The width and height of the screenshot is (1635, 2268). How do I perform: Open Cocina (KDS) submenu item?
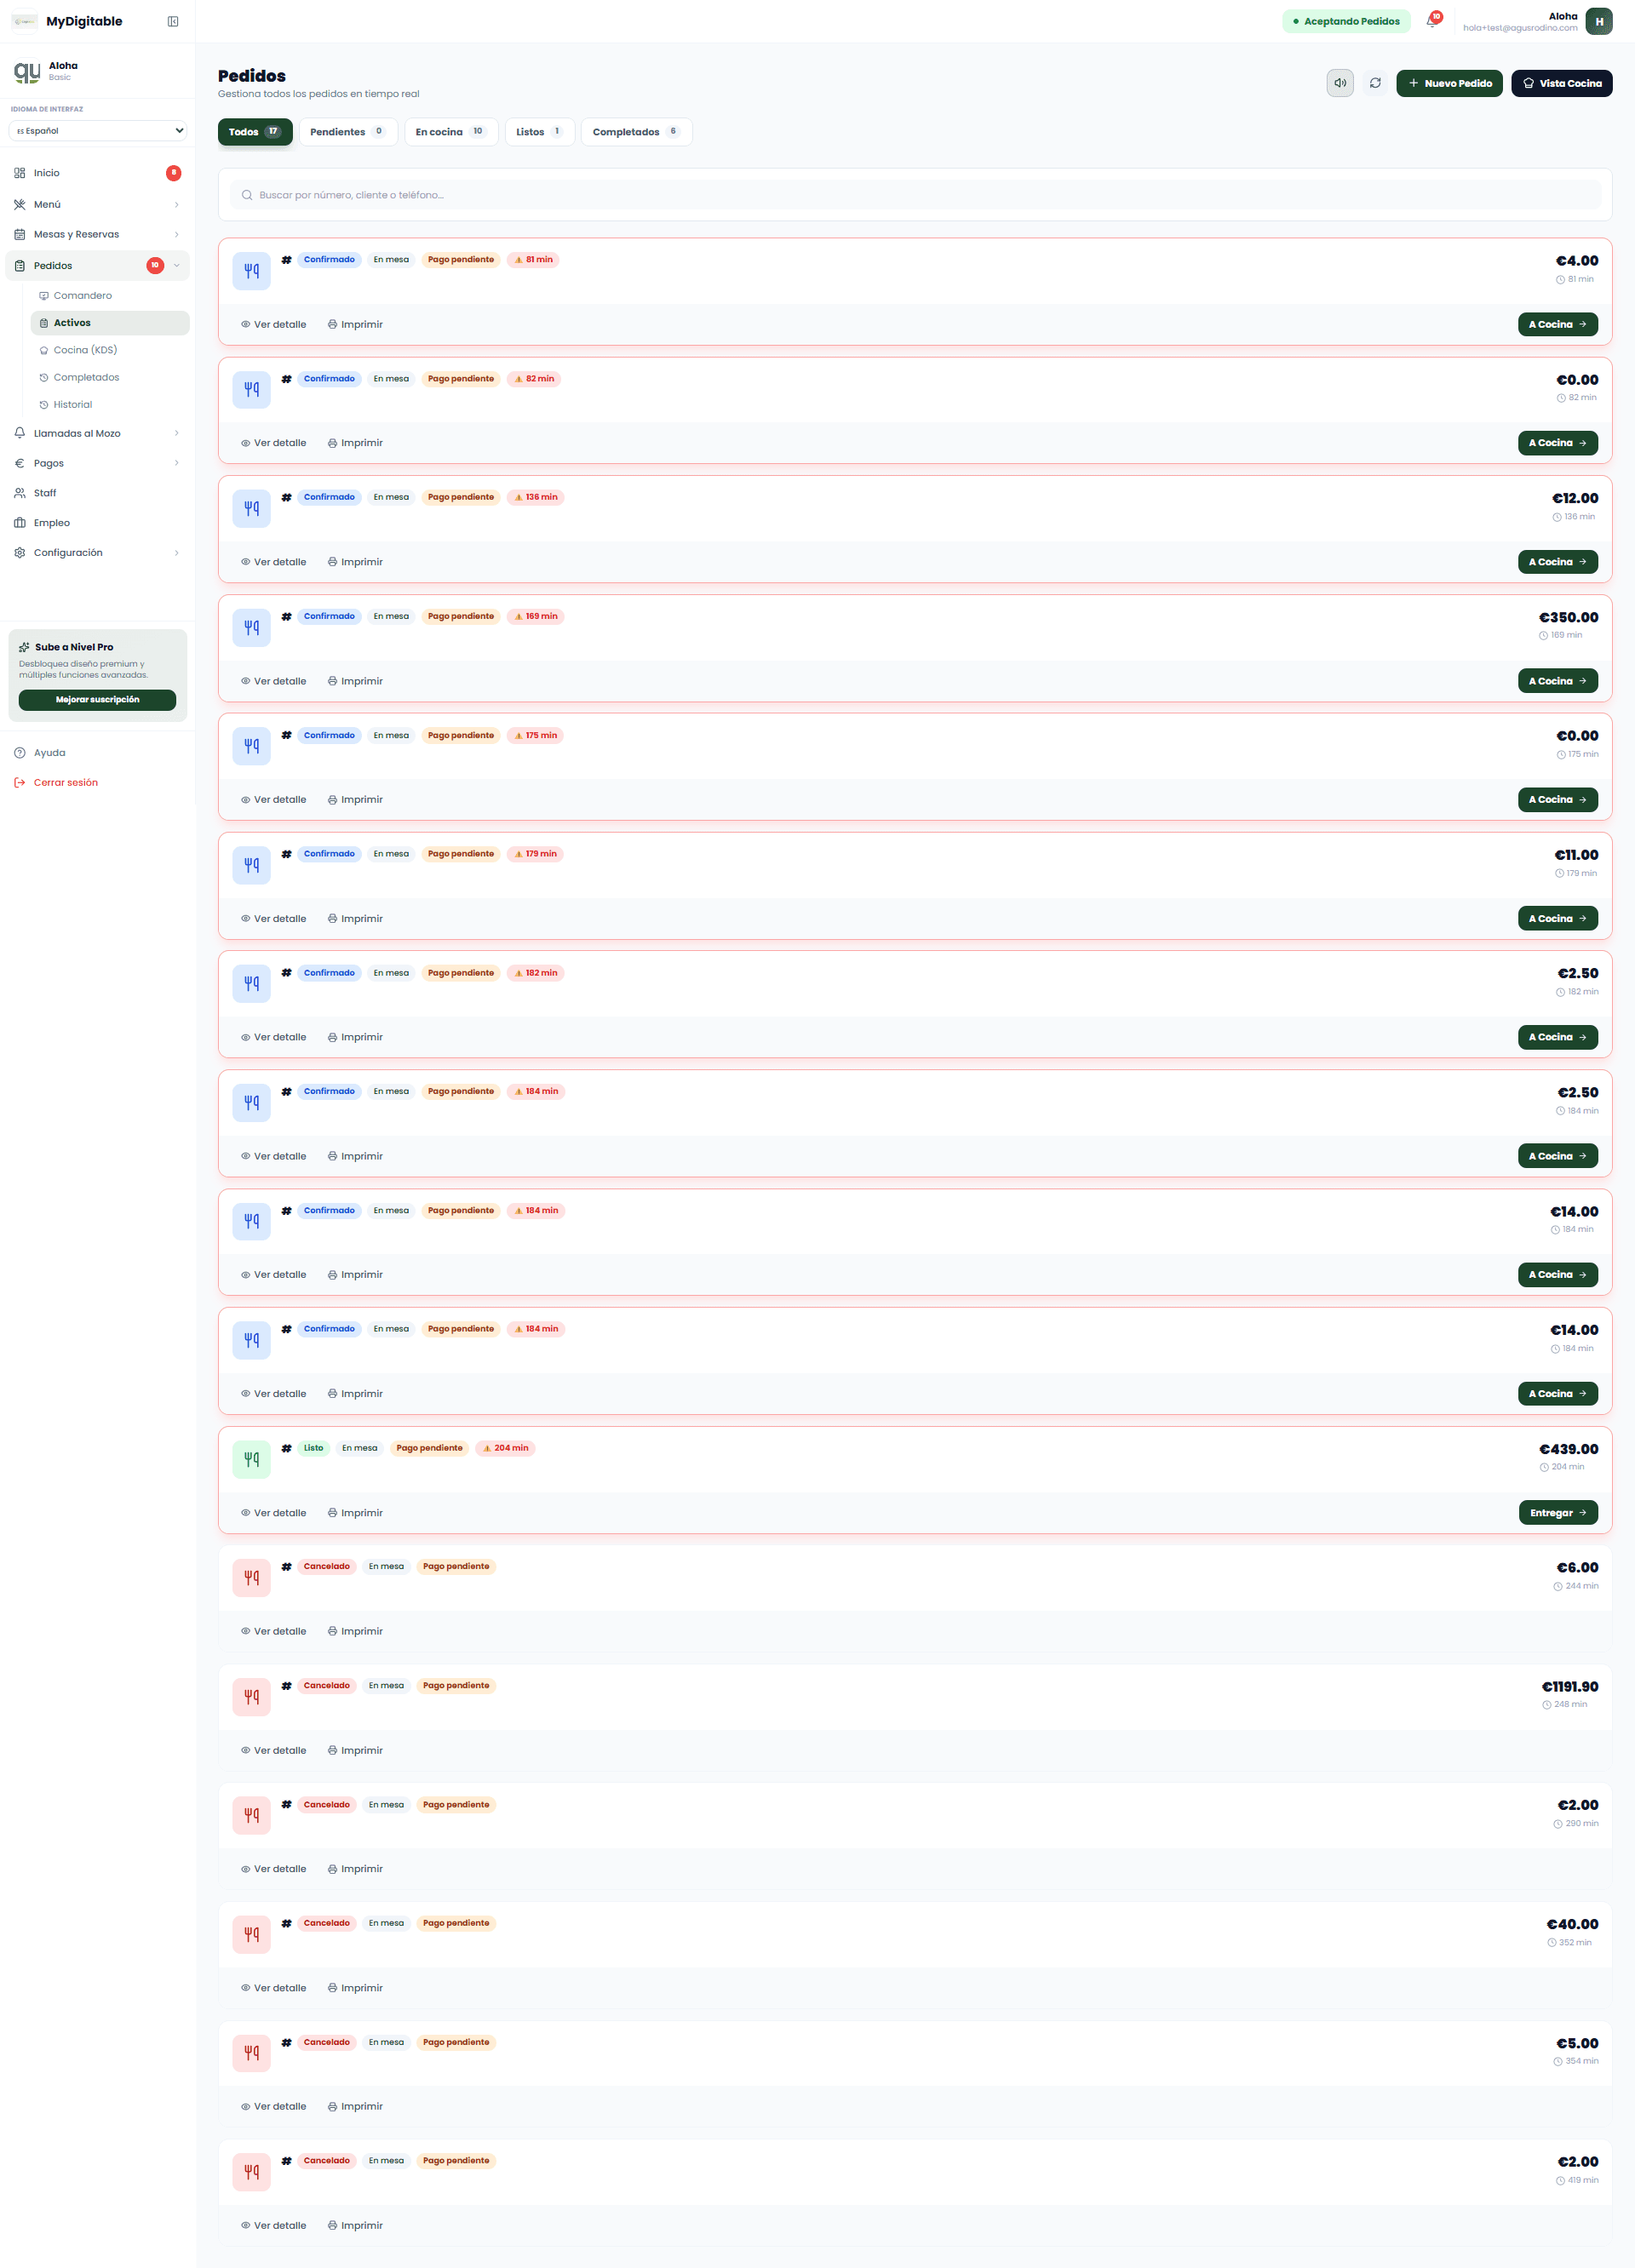[109, 350]
